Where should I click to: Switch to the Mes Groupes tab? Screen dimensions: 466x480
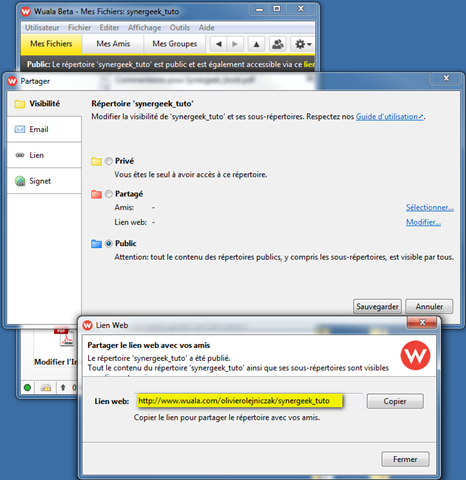pyautogui.click(x=175, y=44)
